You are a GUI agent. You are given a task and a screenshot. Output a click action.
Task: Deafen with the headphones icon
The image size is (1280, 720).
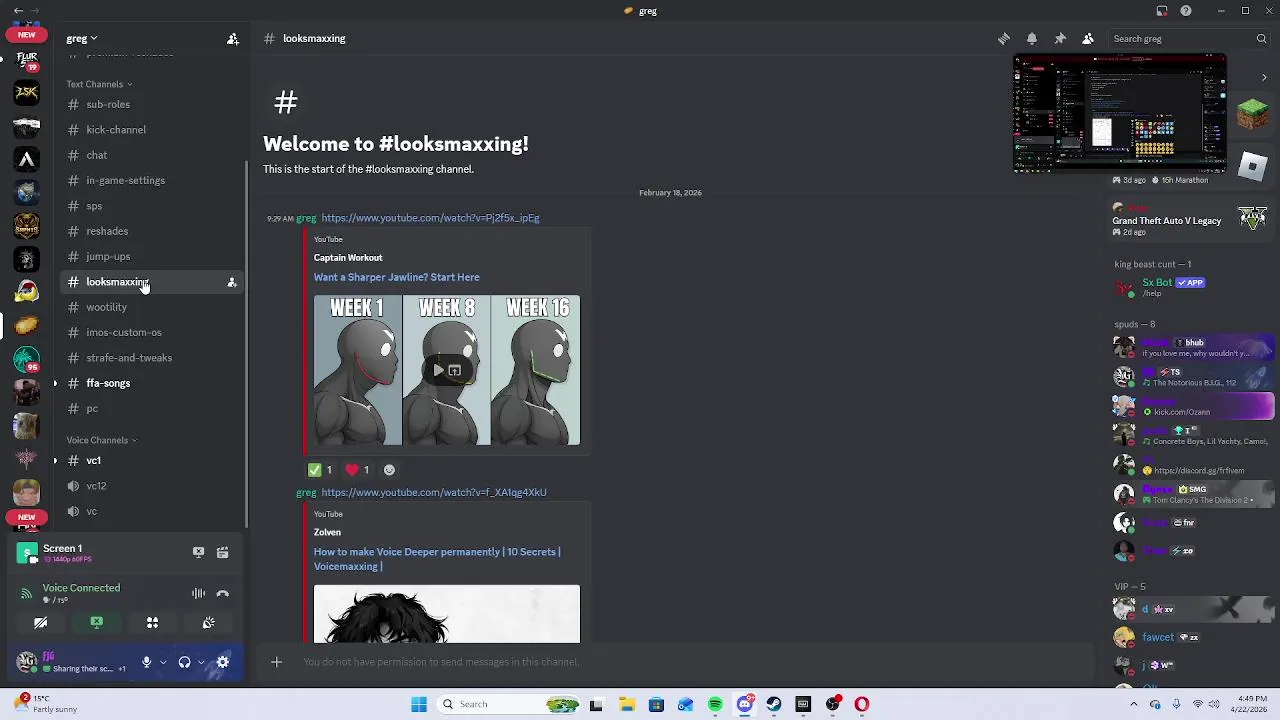coord(184,662)
